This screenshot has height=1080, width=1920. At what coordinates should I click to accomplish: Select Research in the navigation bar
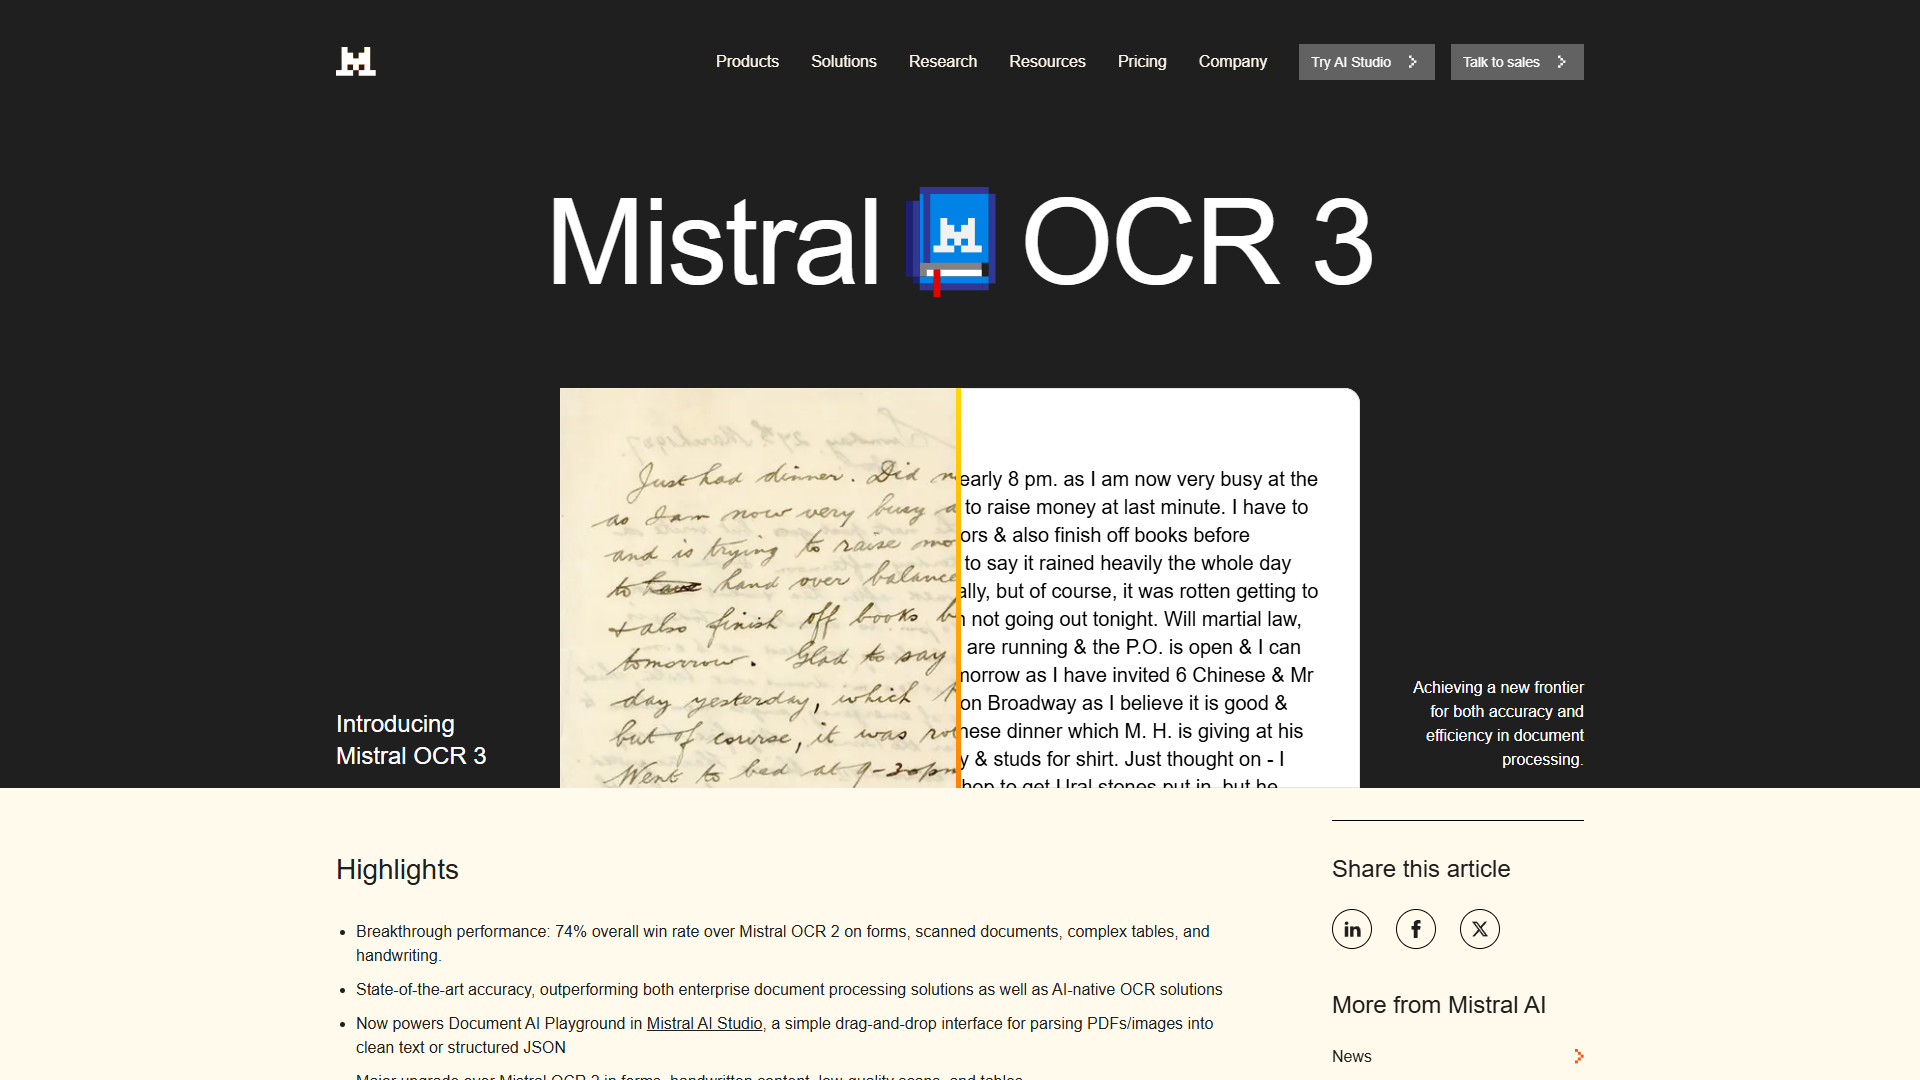tap(942, 61)
